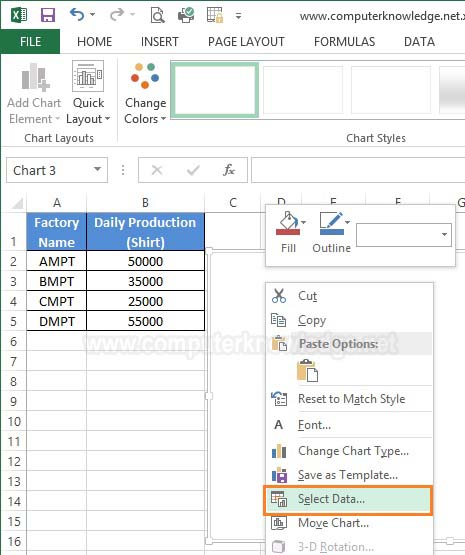Click the Paste clipboard icon under Paste Options
Image resolution: width=465 pixels, height=555 pixels.
(x=307, y=371)
